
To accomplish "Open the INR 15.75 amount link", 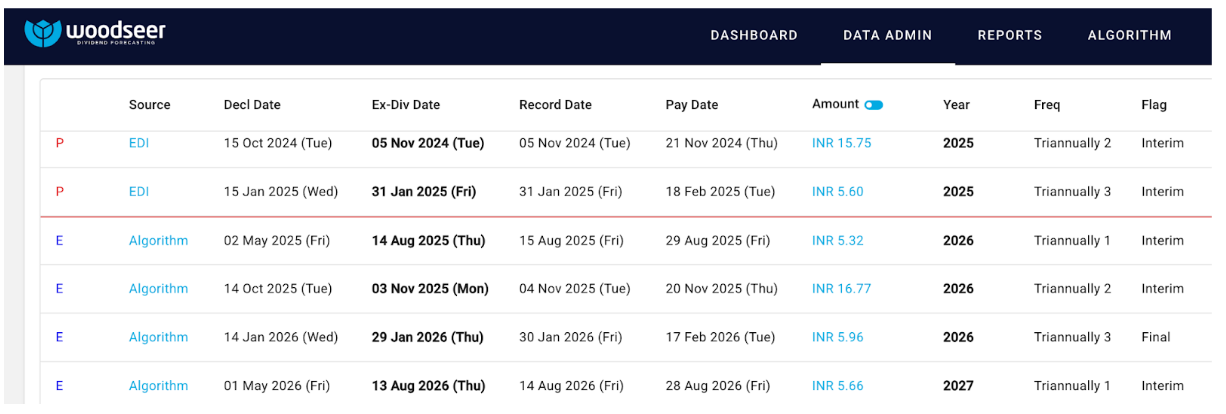I will pos(841,143).
